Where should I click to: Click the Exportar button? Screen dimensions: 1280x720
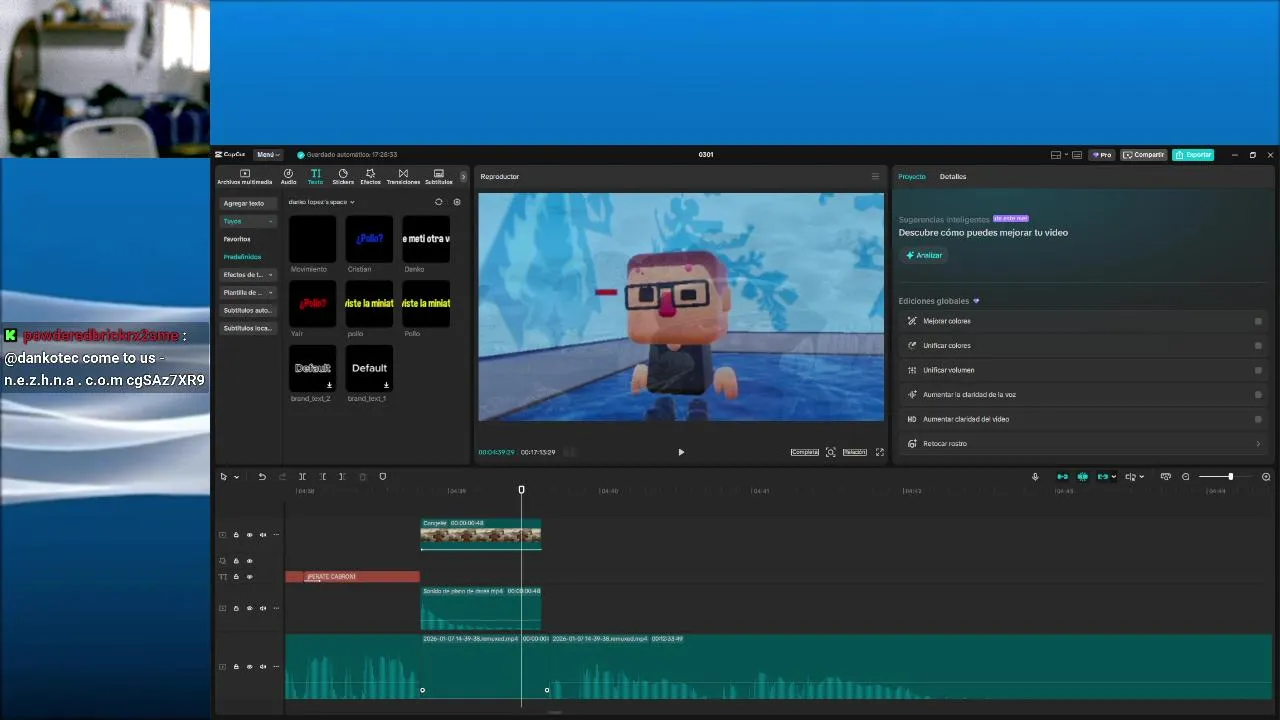click(x=1193, y=155)
